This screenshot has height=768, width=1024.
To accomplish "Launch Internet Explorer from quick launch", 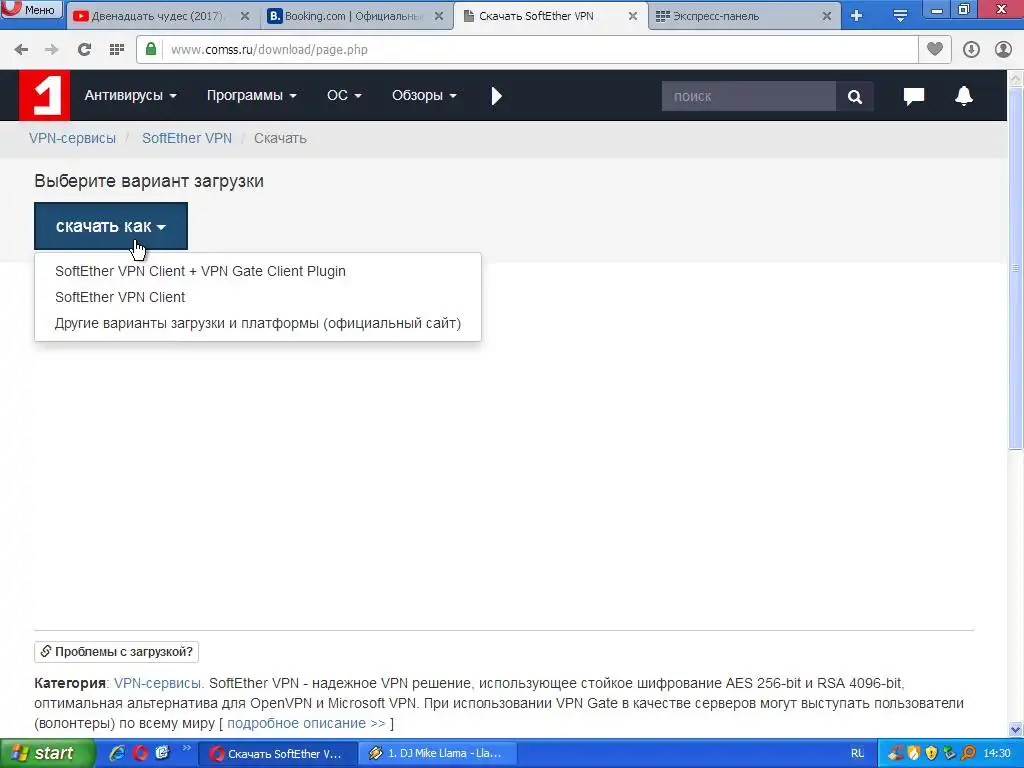I will 118,753.
